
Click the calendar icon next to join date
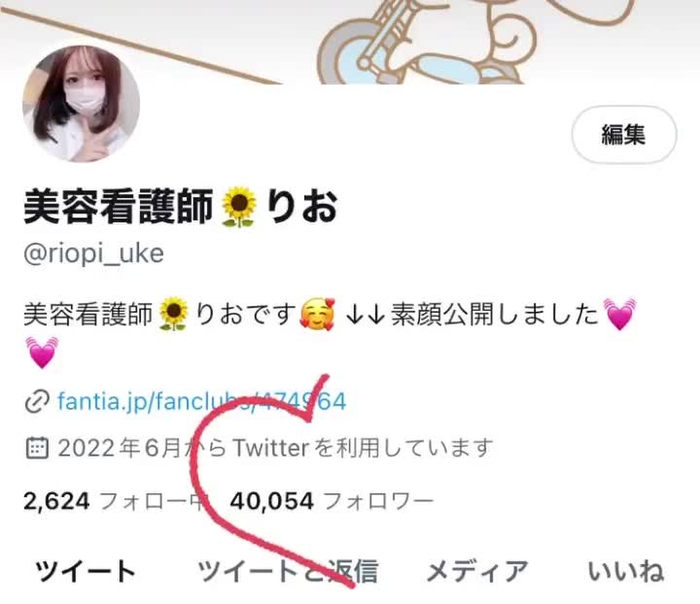pos(37,448)
